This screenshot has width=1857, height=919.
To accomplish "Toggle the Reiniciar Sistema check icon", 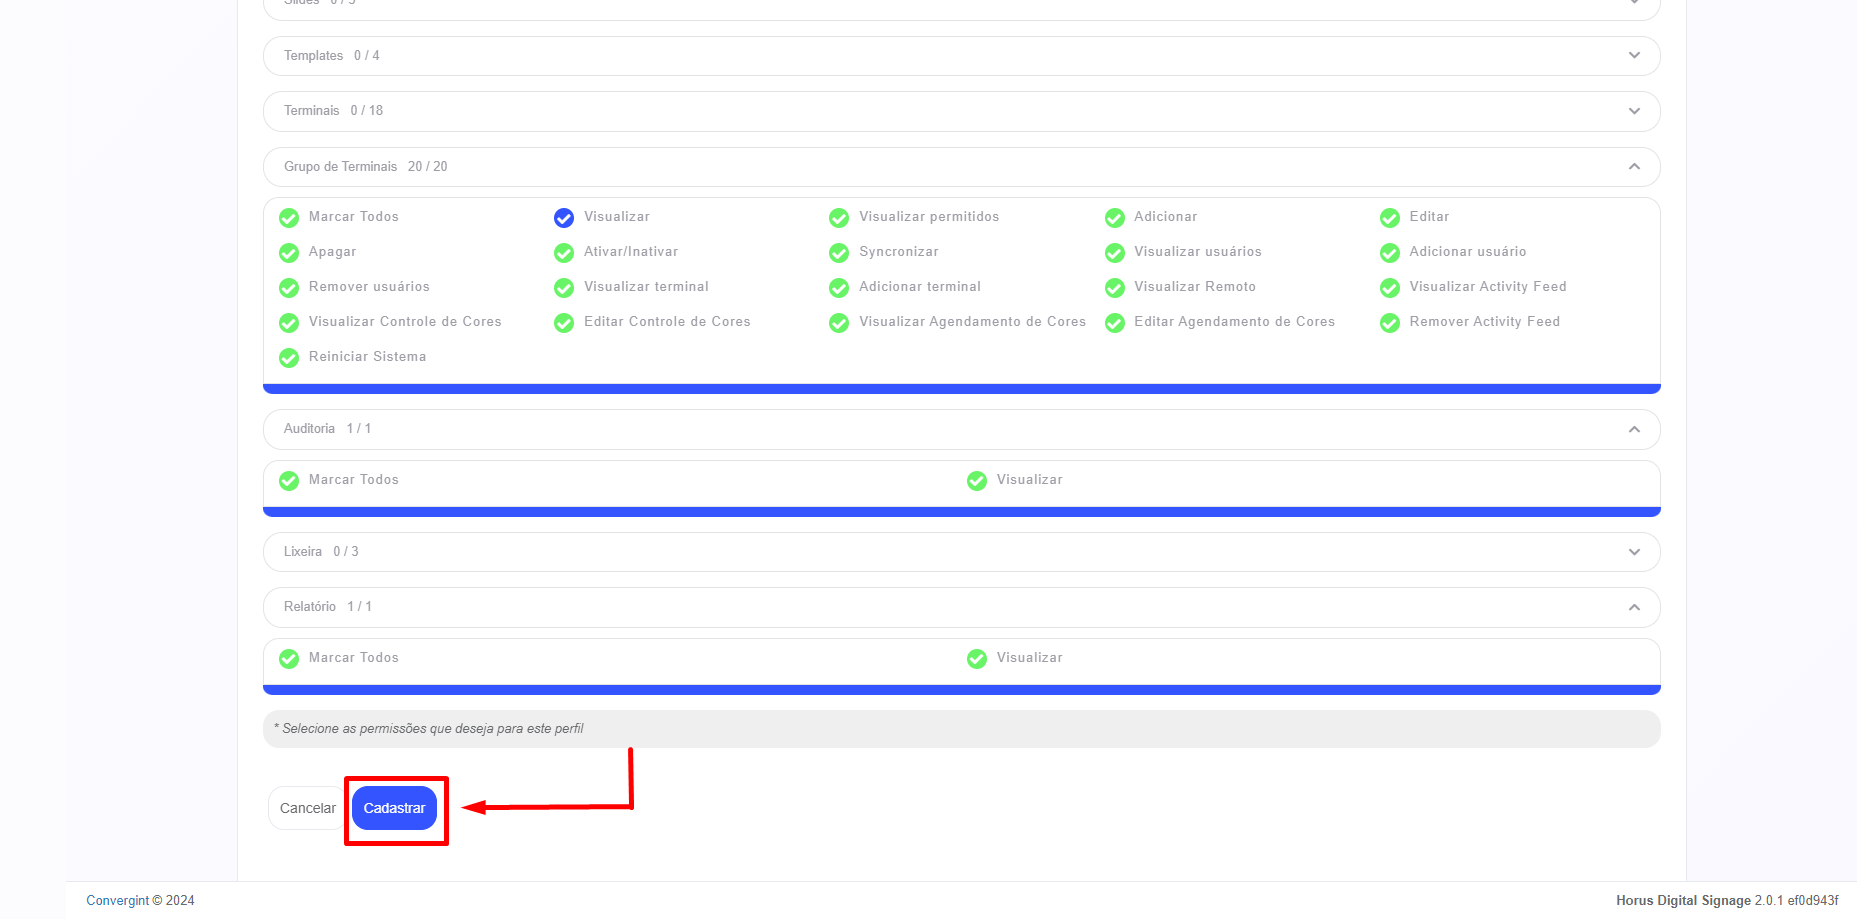I will (289, 358).
